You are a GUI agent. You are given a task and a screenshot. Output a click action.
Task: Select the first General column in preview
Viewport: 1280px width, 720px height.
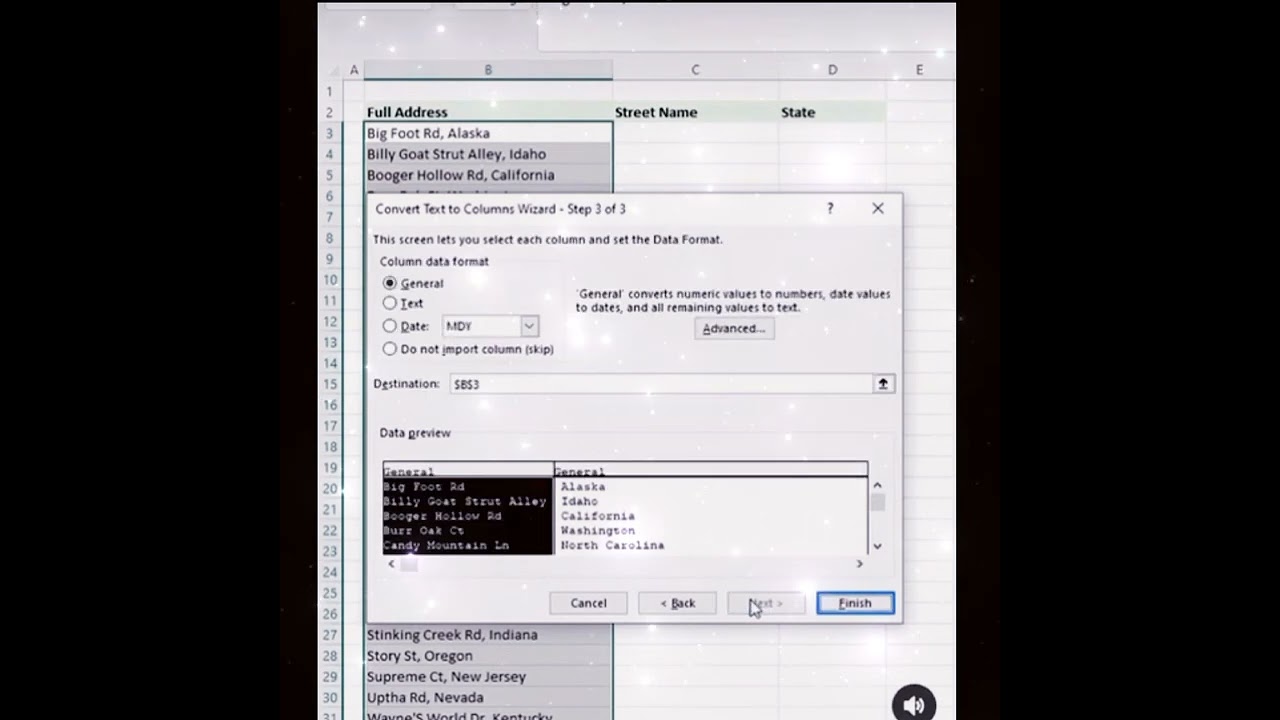(x=468, y=471)
